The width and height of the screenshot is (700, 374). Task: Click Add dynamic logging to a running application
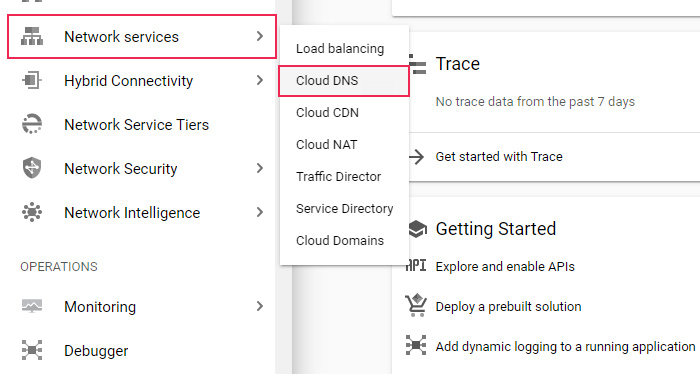pos(565,347)
